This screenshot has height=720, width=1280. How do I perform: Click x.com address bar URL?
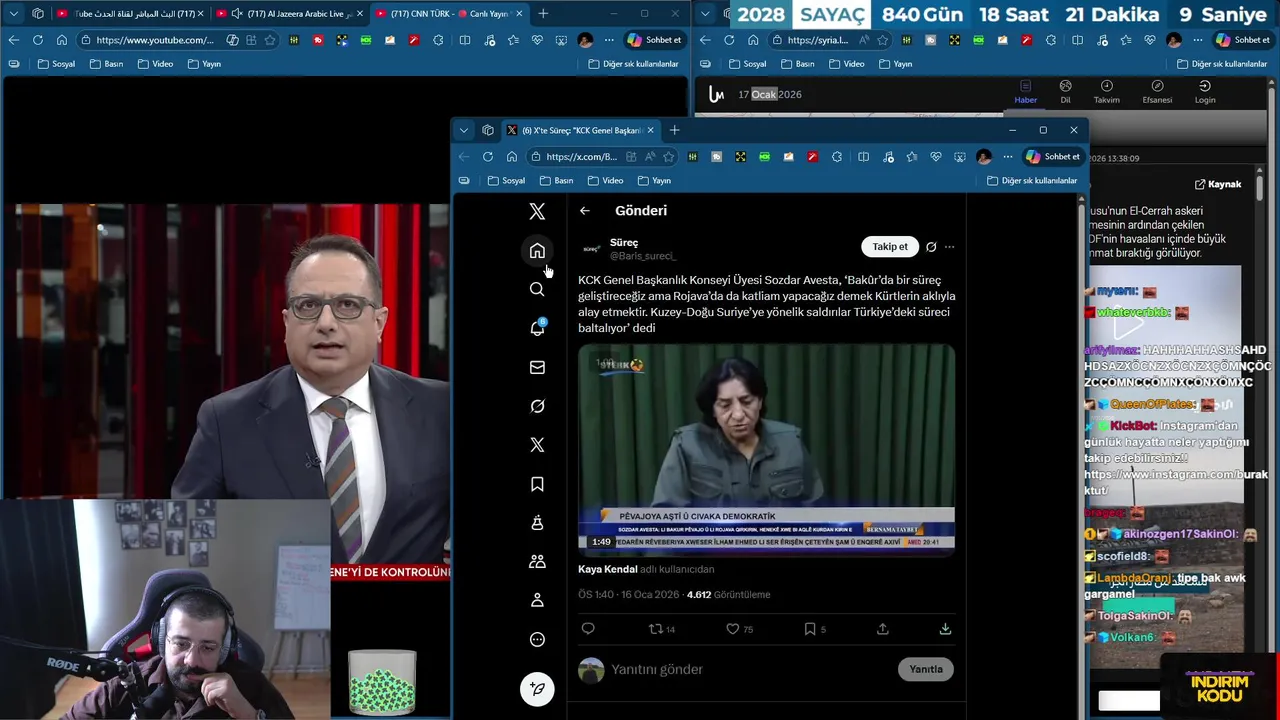pyautogui.click(x=581, y=157)
